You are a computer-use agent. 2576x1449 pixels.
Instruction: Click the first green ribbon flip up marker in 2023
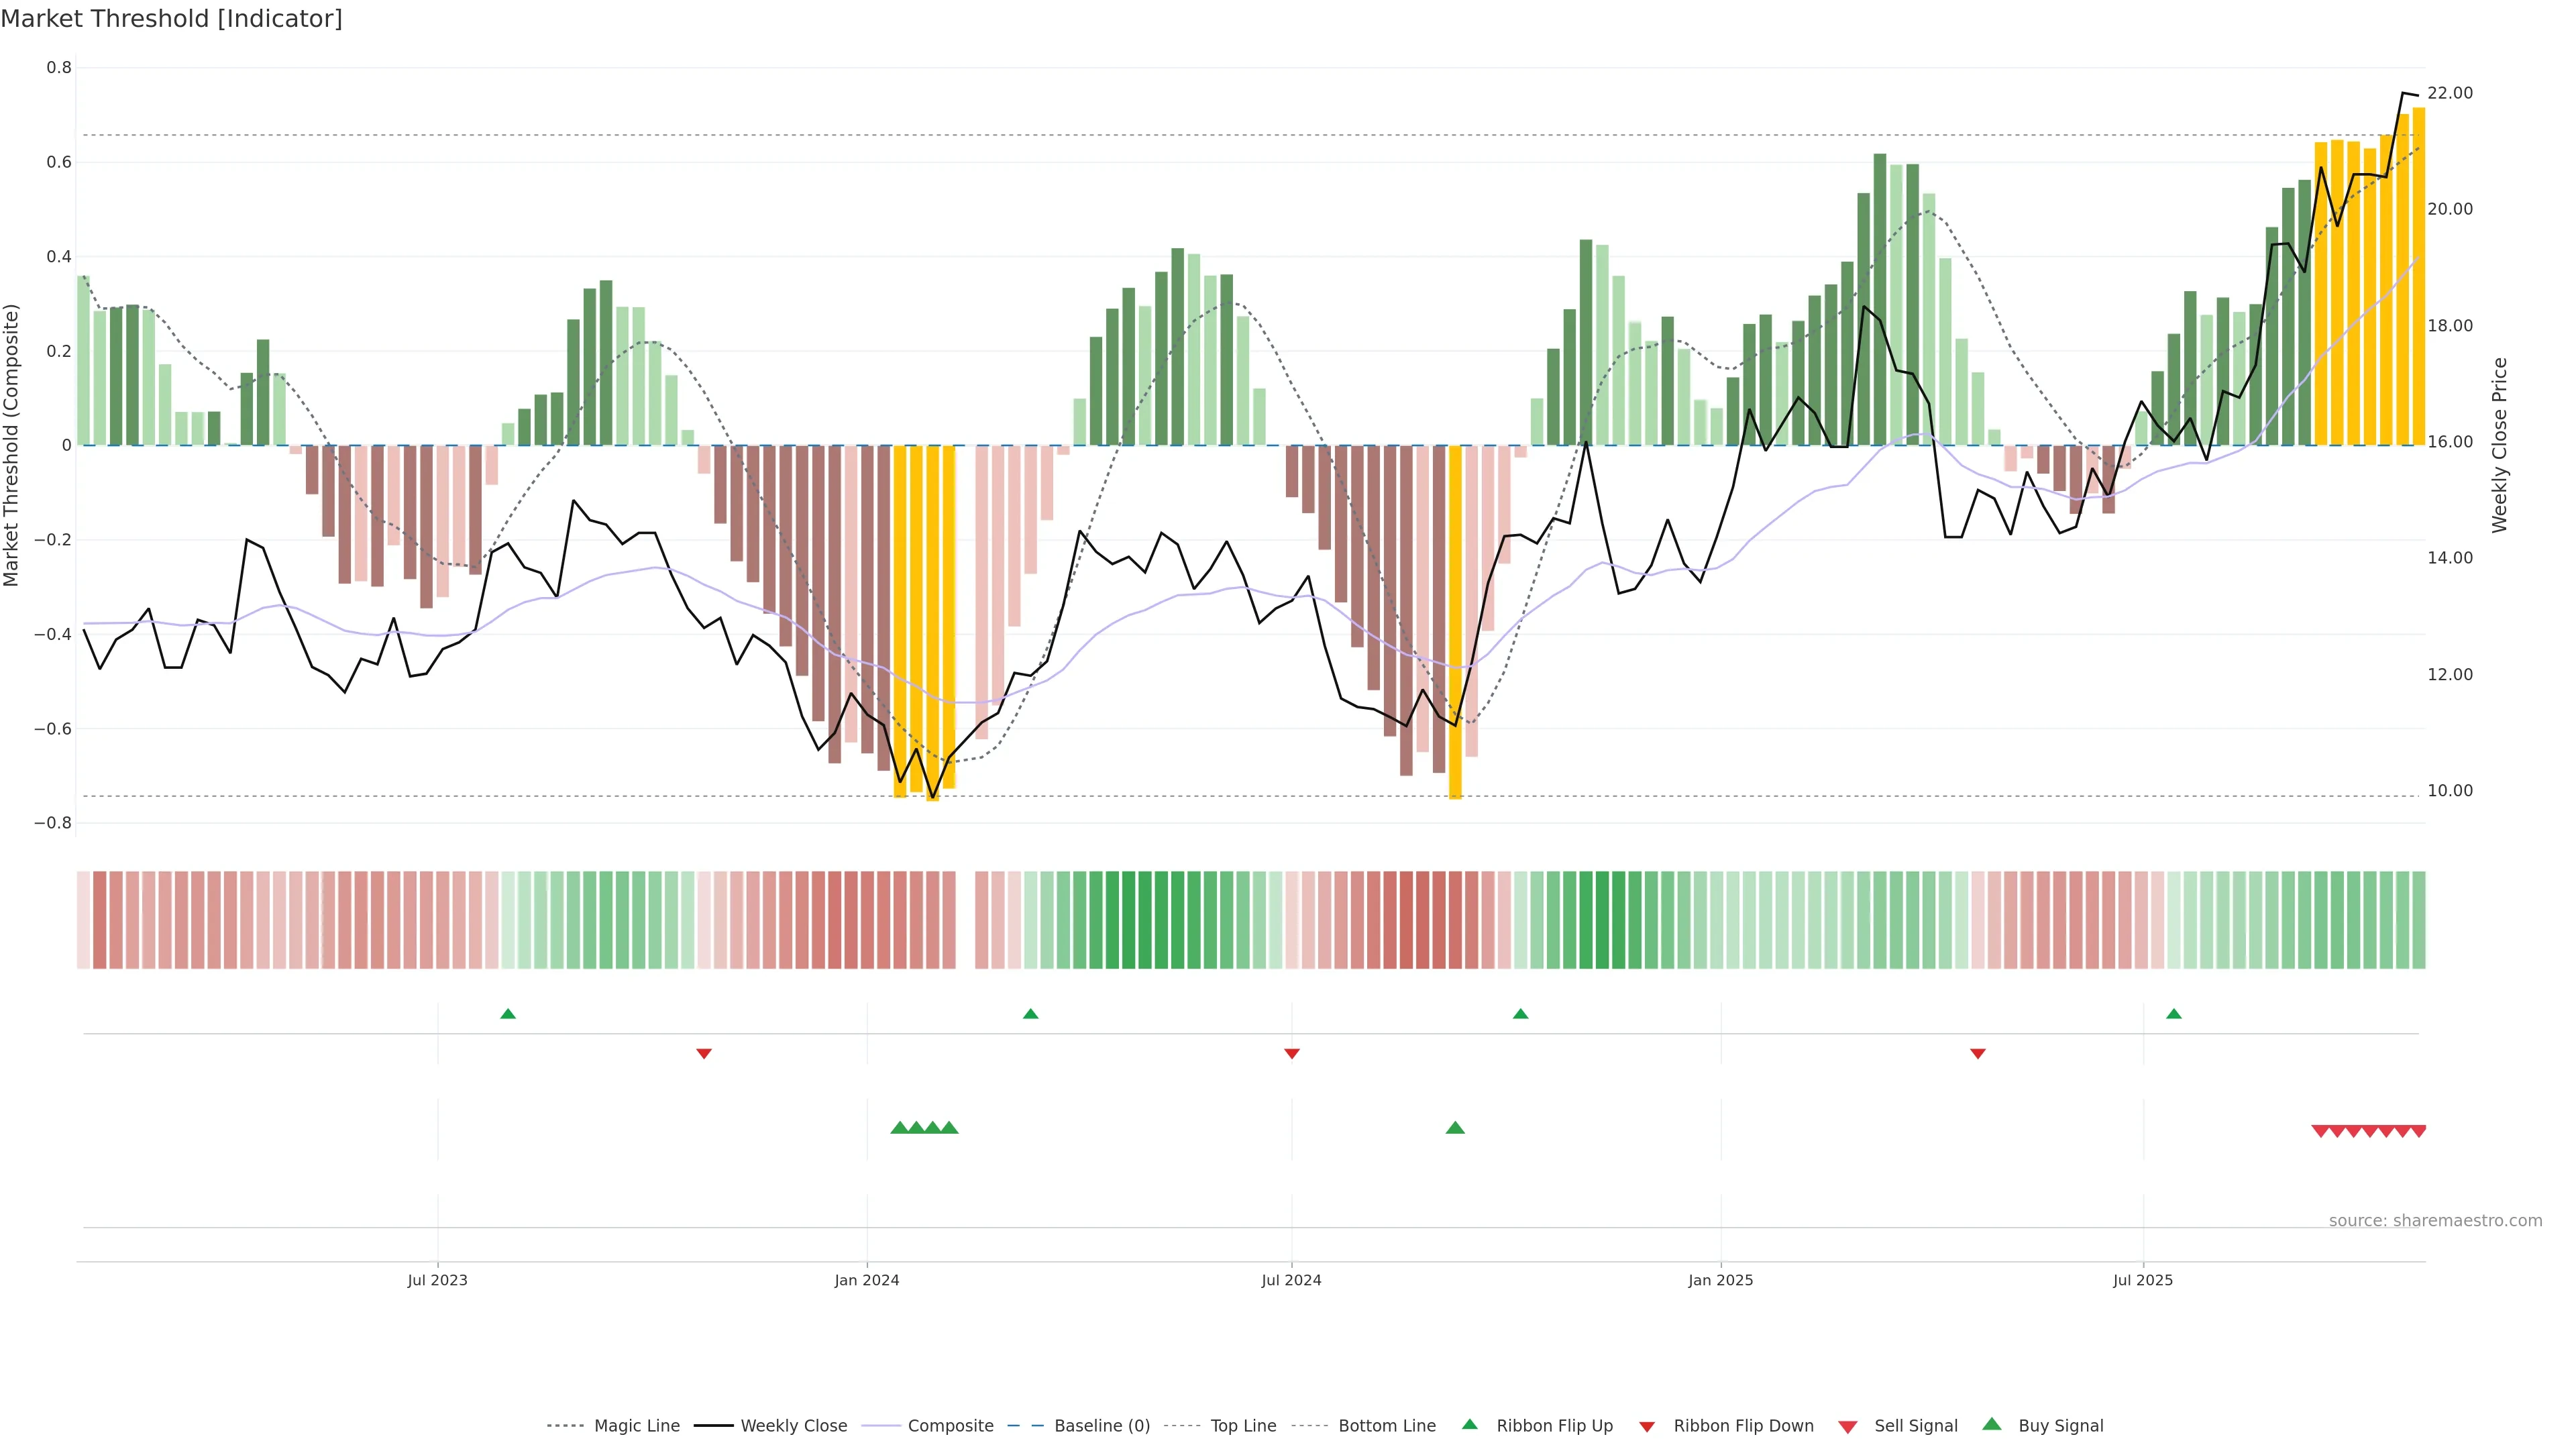point(508,1014)
